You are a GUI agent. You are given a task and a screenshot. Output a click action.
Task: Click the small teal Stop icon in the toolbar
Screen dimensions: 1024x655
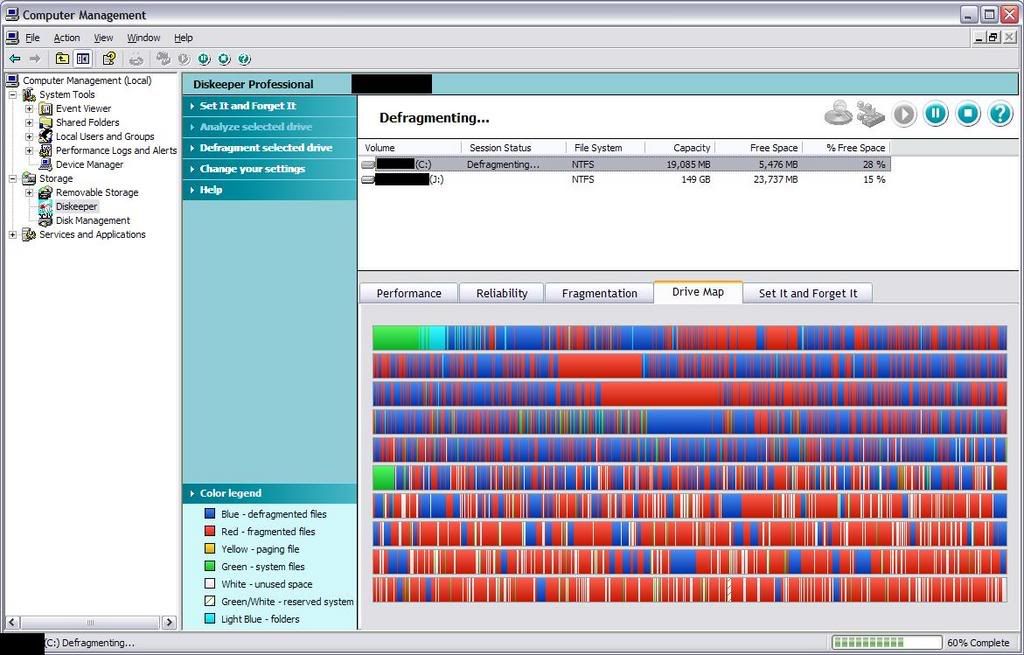click(225, 59)
